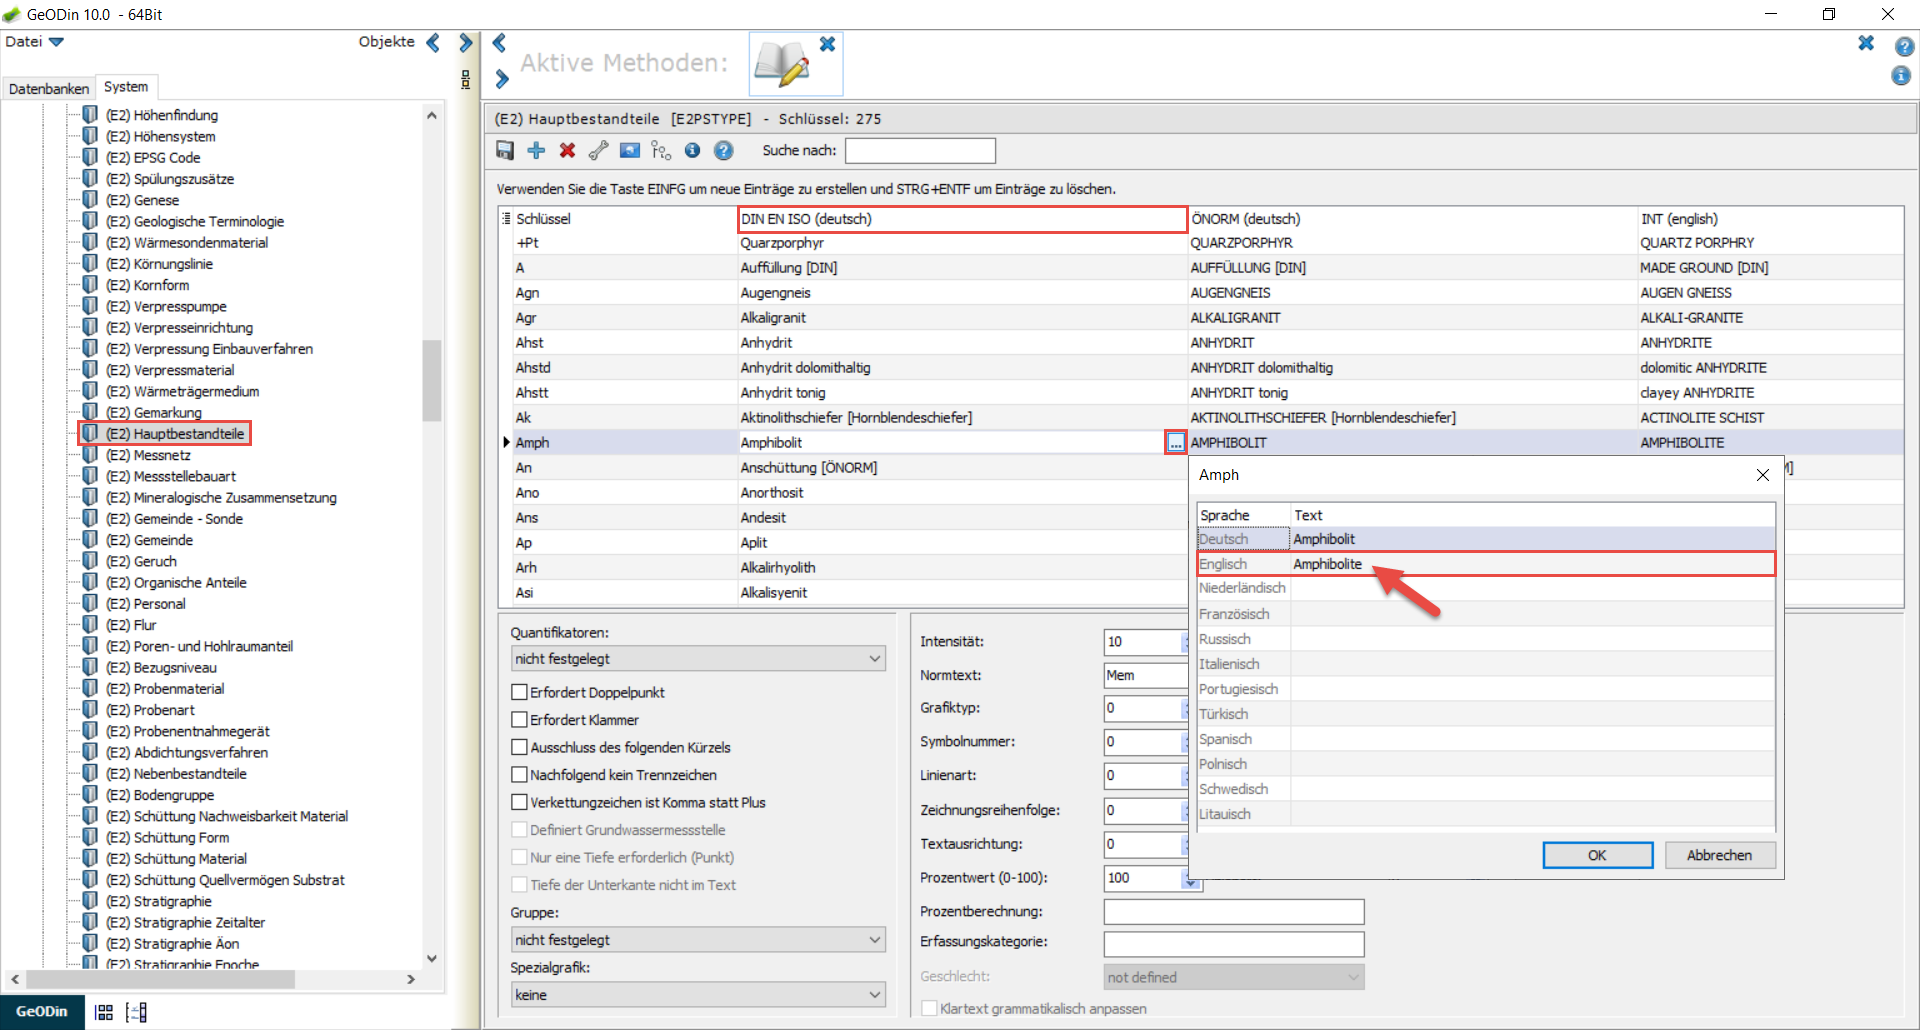Viewport: 1920px width, 1030px height.
Task: Open the hierarchy tree icon in the toolbar
Action: pos(661,150)
